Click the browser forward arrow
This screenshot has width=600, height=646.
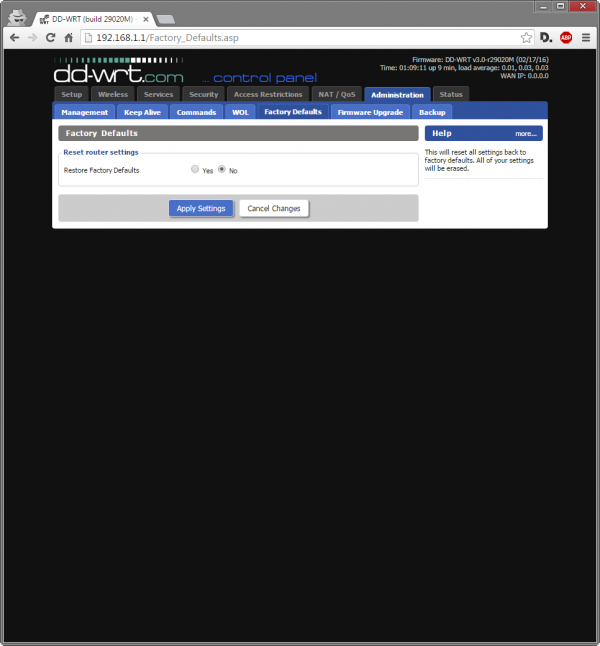(32, 37)
